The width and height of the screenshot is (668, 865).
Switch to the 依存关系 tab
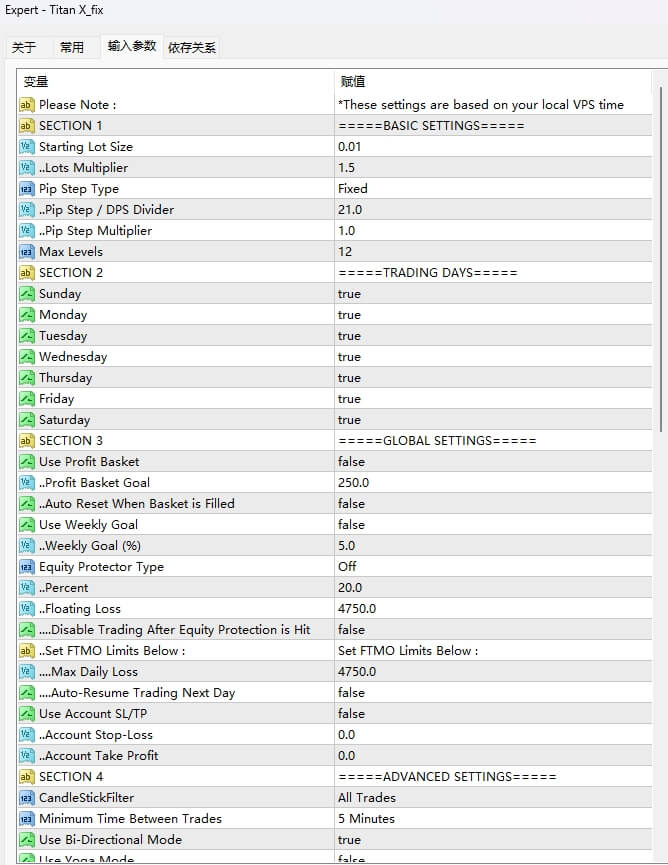[192, 47]
